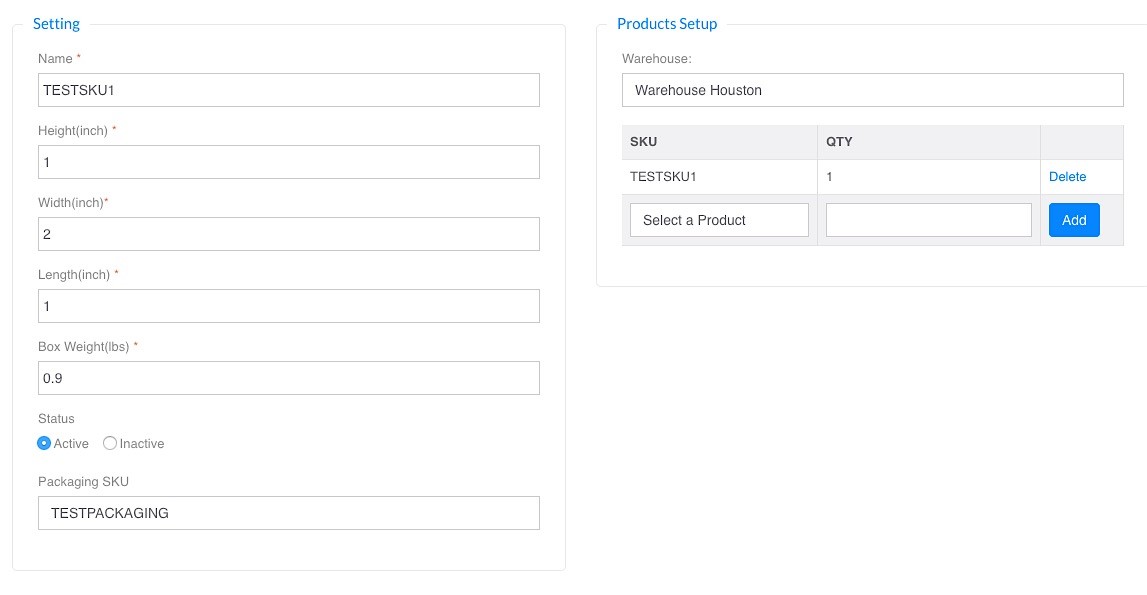Open the Packaging SKU dropdown showing TESTPACKAGING
Image resolution: width=1147 pixels, height=595 pixels.
tap(289, 513)
